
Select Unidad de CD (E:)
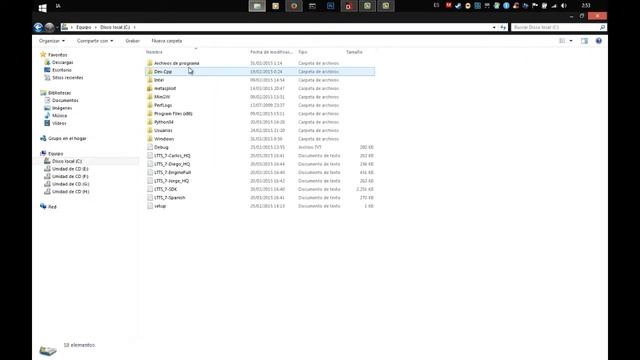(70, 169)
